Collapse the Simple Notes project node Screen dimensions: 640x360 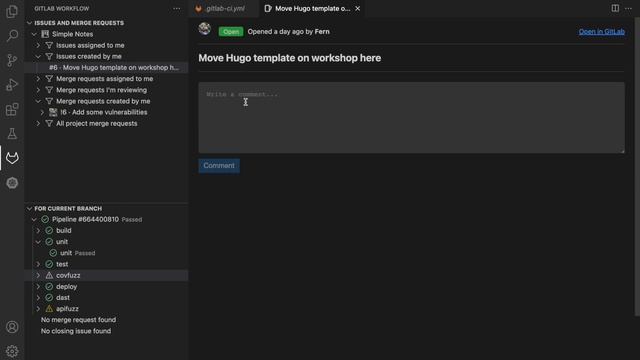(x=34, y=34)
